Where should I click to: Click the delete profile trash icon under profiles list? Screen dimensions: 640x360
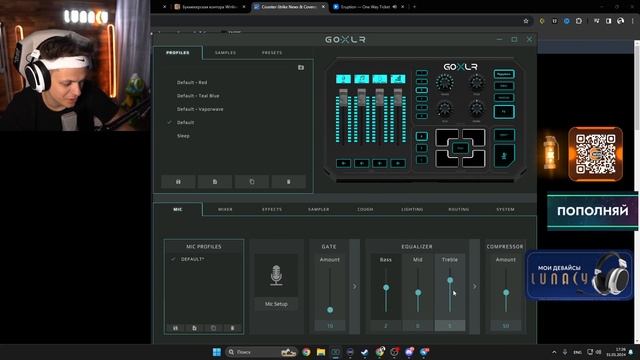coord(289,182)
